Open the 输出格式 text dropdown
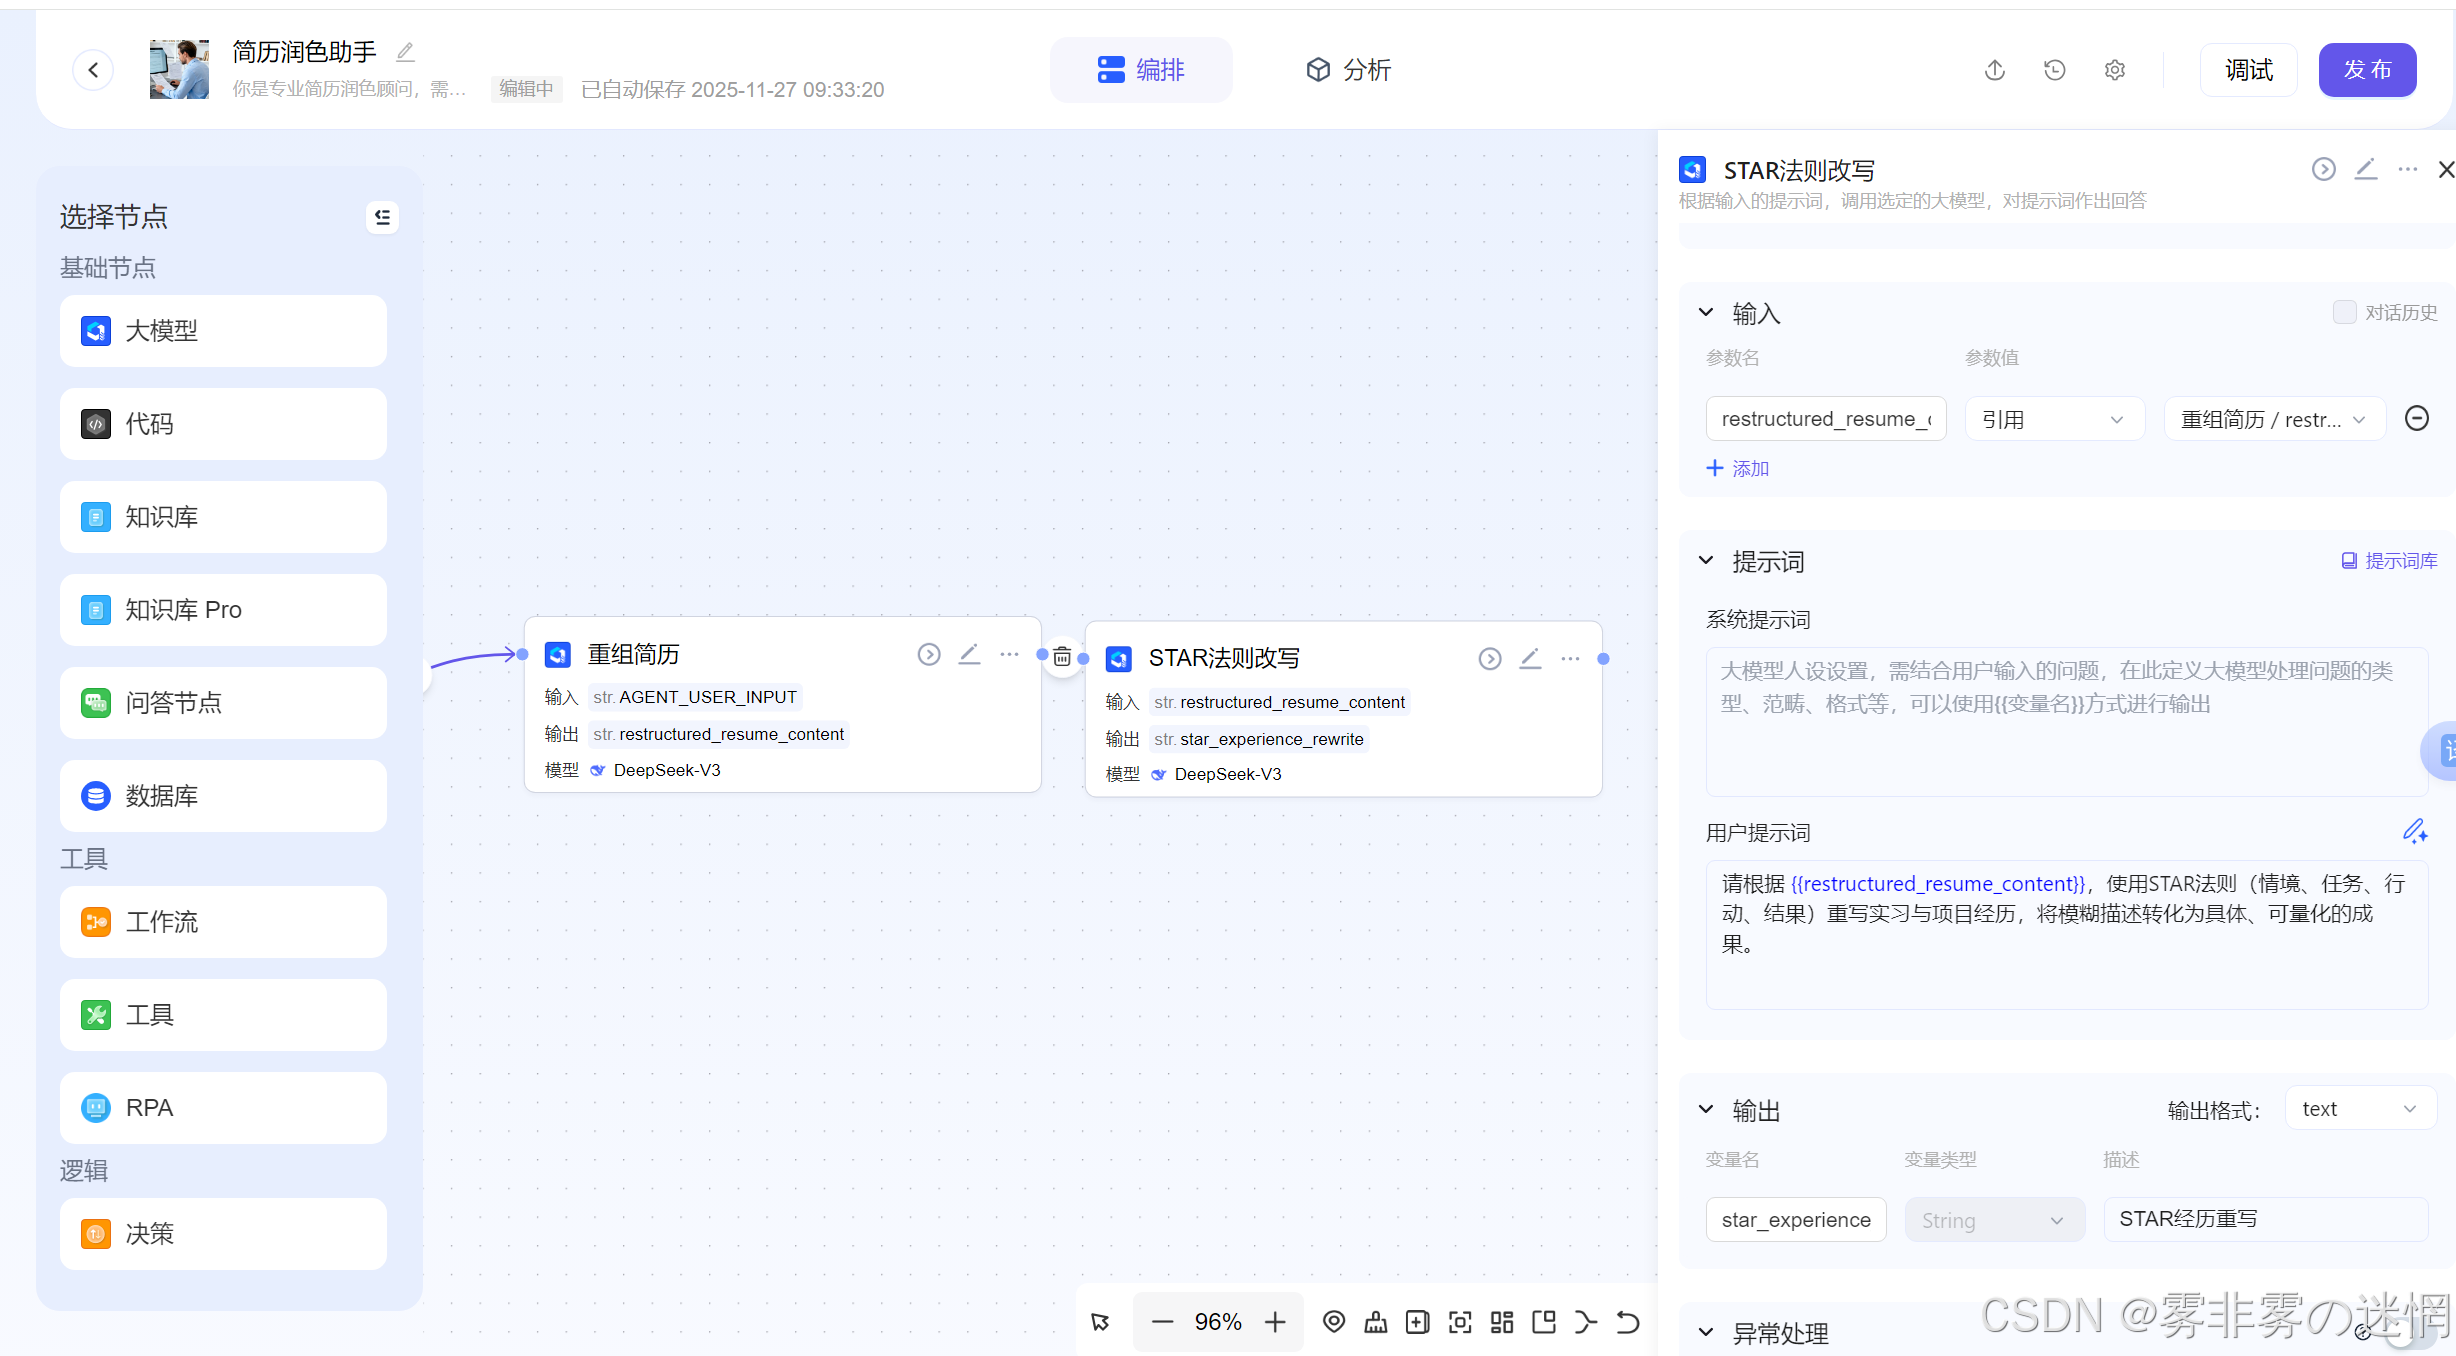Screen dimensions: 2456x1356 click(2358, 1109)
